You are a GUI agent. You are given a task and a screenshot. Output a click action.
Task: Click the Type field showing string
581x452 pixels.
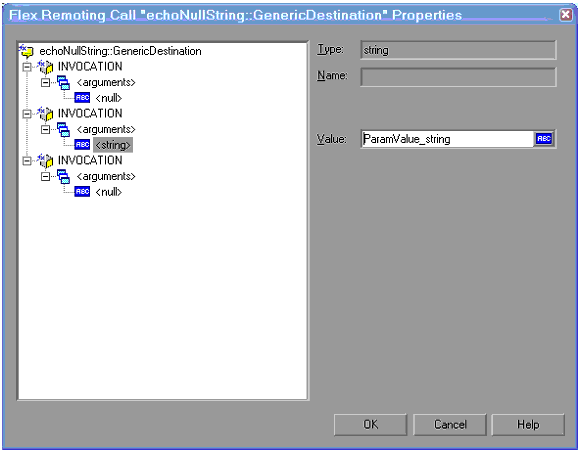(x=458, y=50)
